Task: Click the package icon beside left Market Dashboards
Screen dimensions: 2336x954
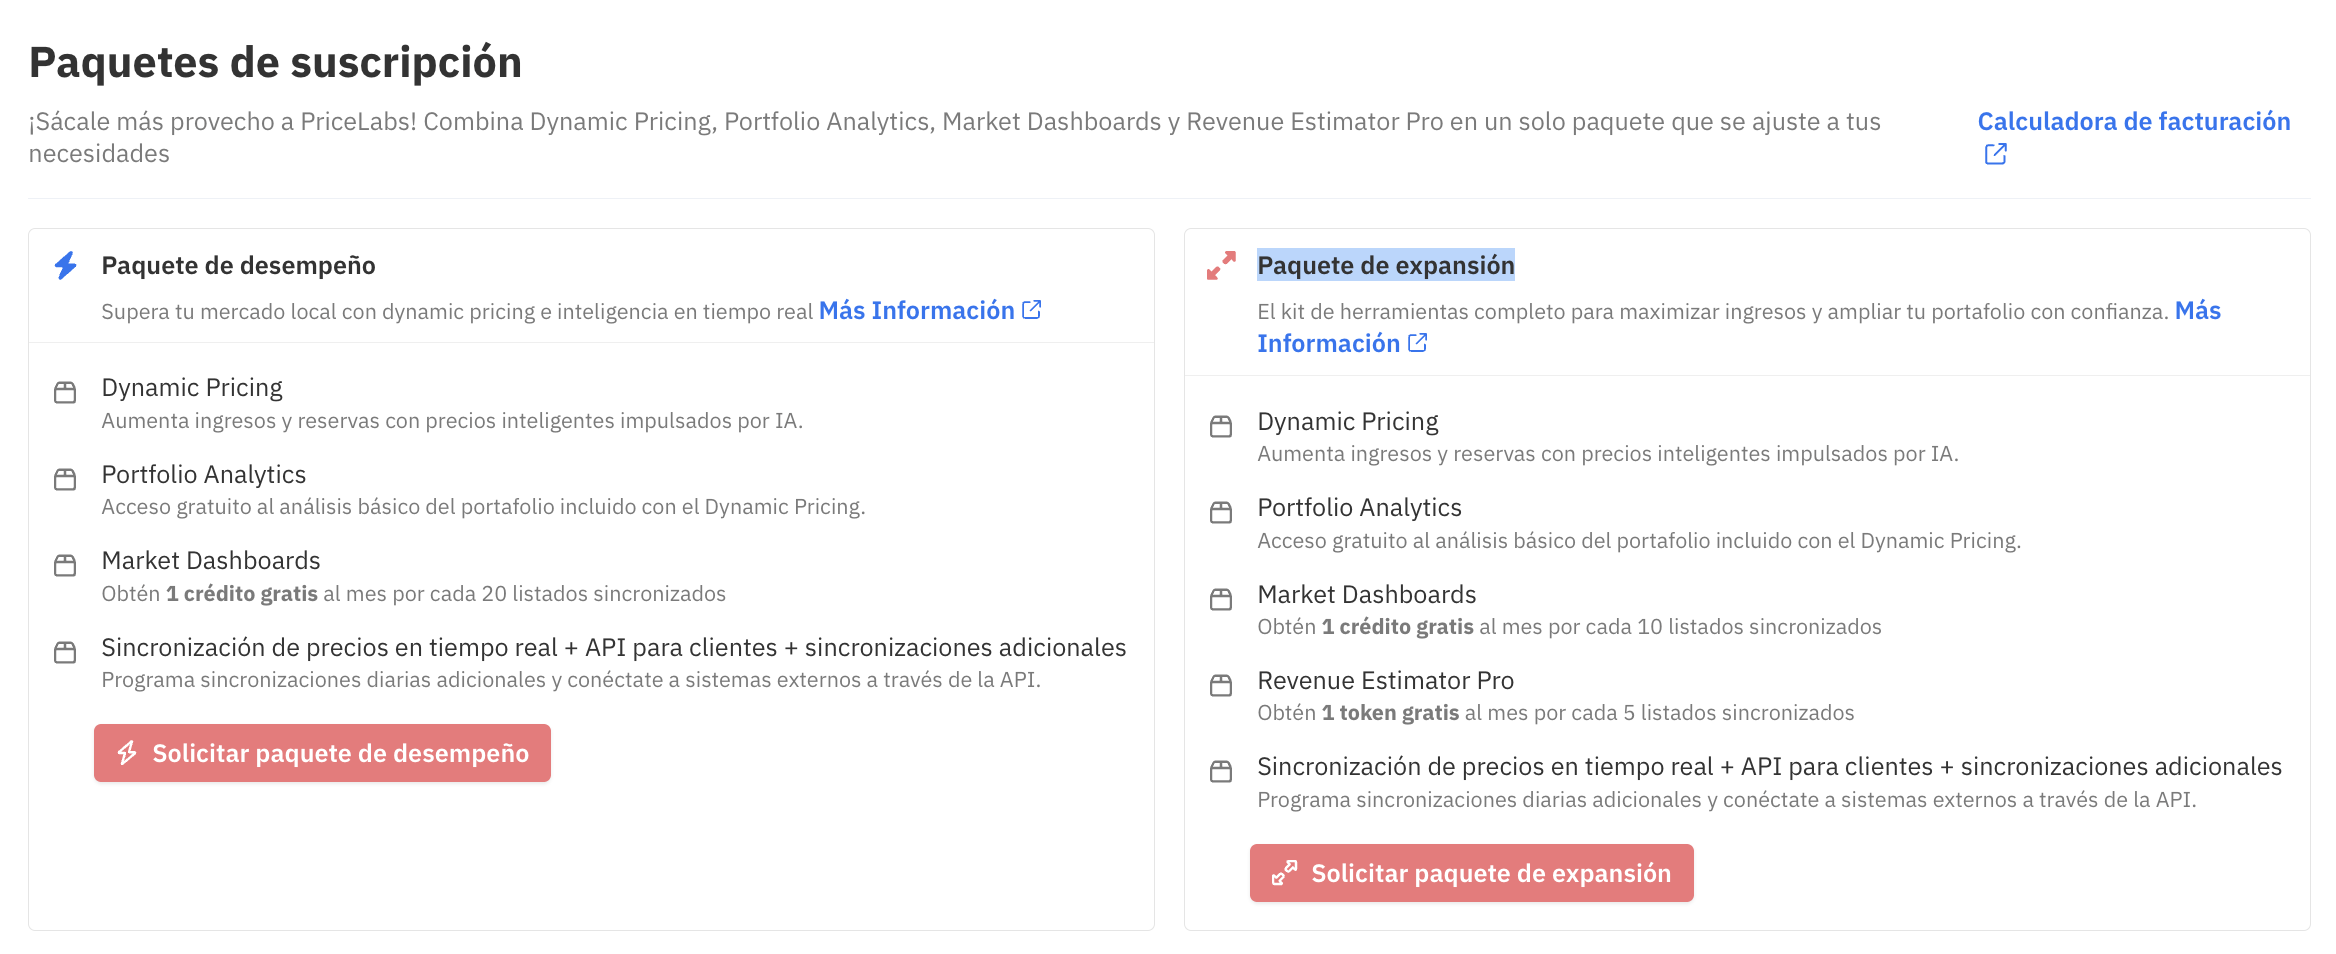Action: pos(65,565)
